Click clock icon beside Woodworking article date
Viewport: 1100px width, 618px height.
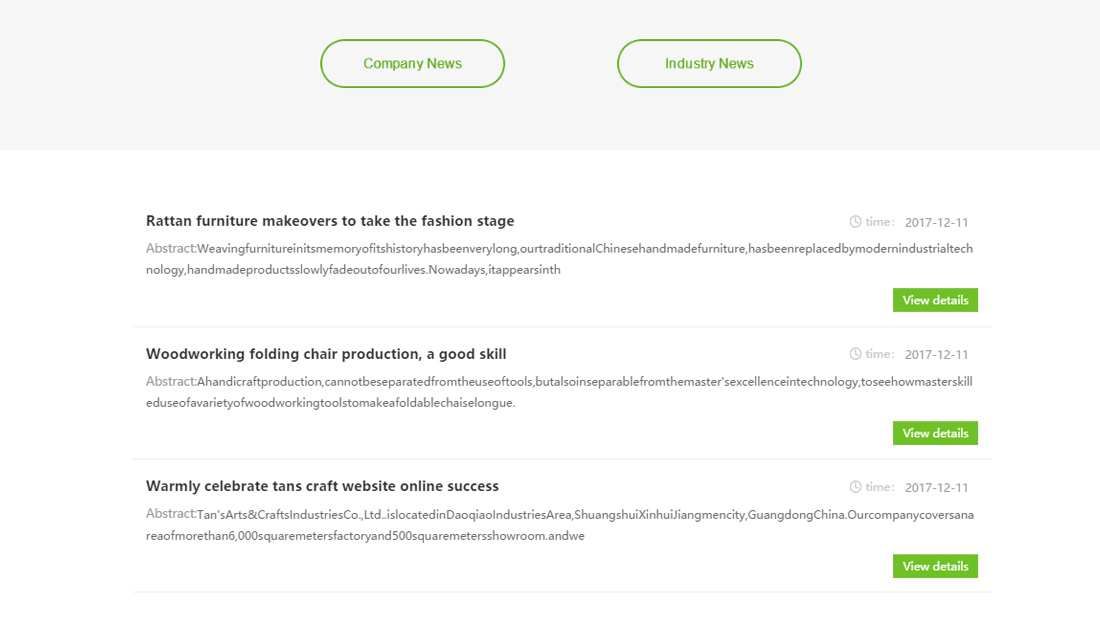tap(855, 354)
